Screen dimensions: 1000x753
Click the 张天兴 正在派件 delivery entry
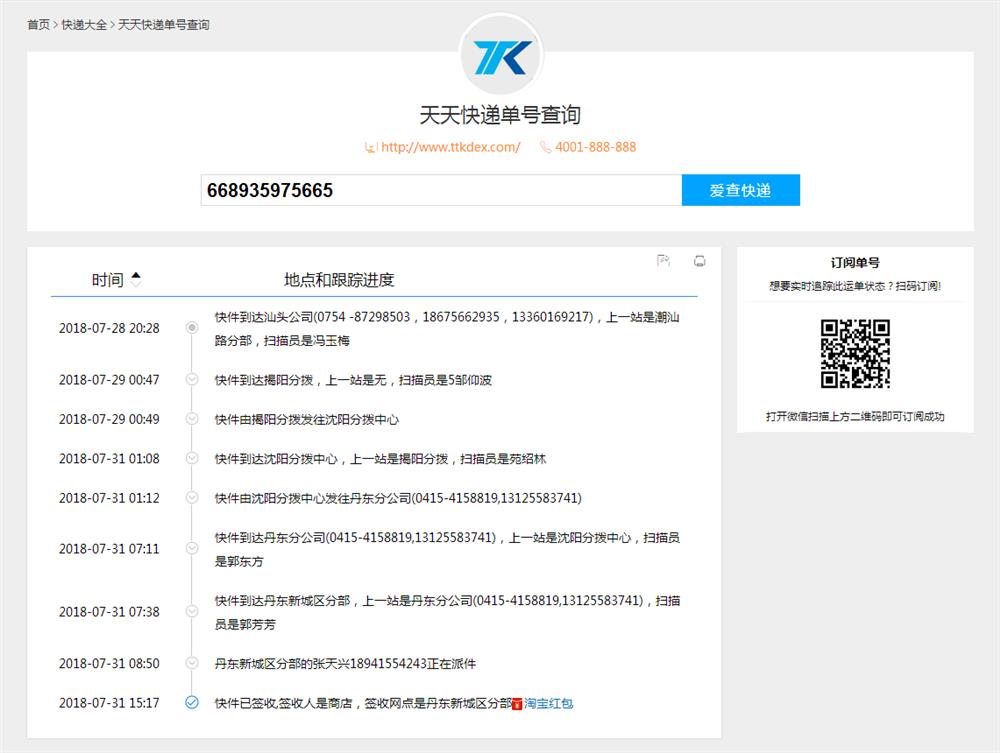[345, 664]
